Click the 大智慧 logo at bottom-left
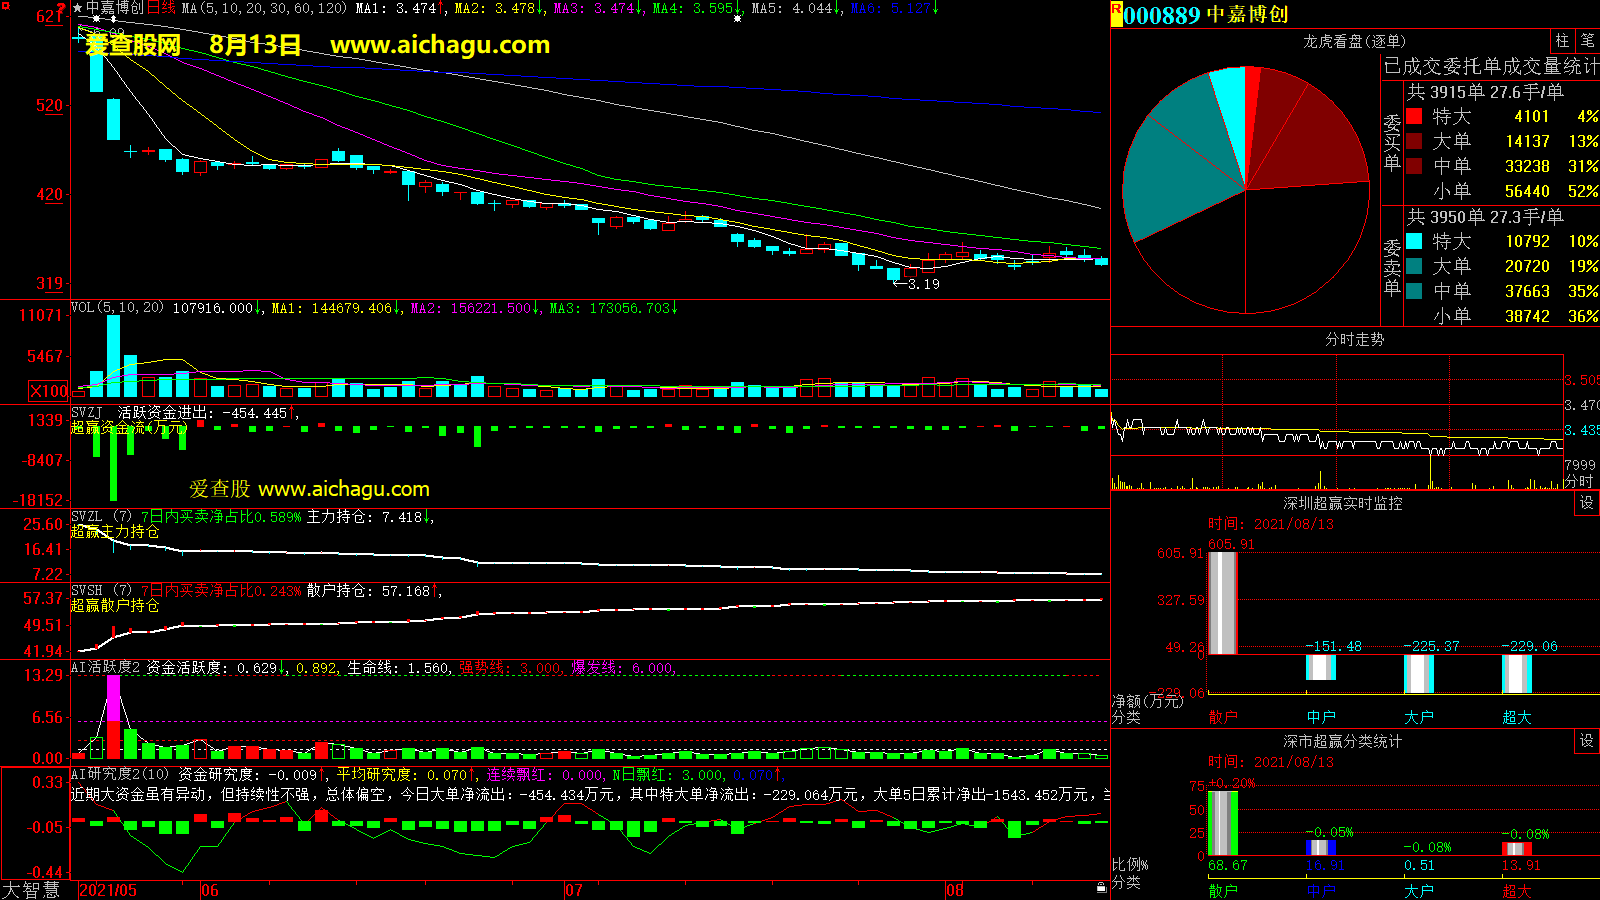The height and width of the screenshot is (900, 1600). point(32,890)
